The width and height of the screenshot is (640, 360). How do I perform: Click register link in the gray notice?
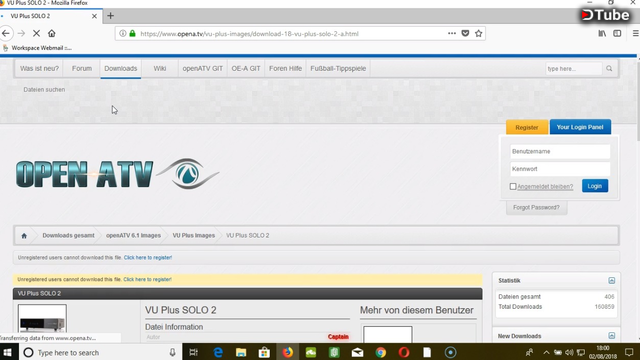click(148, 258)
